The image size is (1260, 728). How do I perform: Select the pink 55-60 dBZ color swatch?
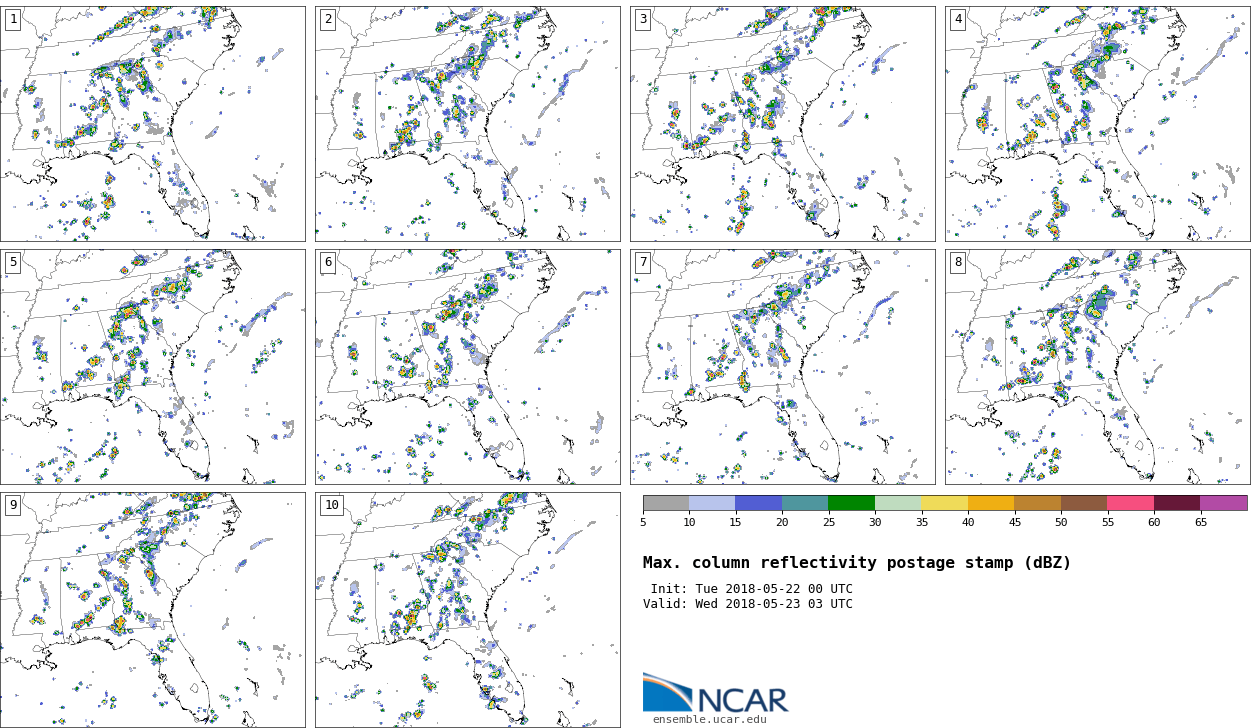tap(1130, 503)
